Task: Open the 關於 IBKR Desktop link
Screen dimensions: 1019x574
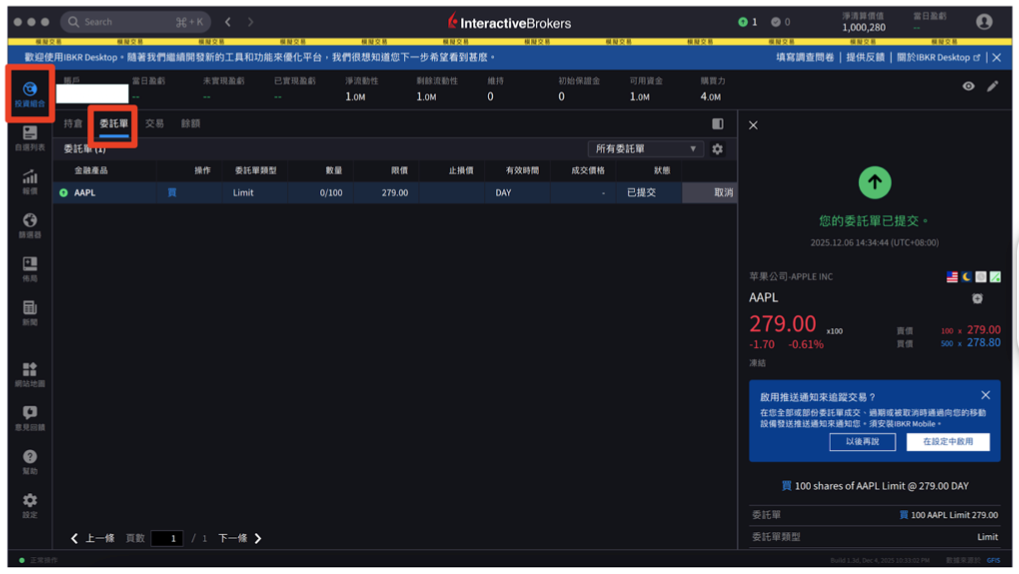Action: tap(938, 57)
